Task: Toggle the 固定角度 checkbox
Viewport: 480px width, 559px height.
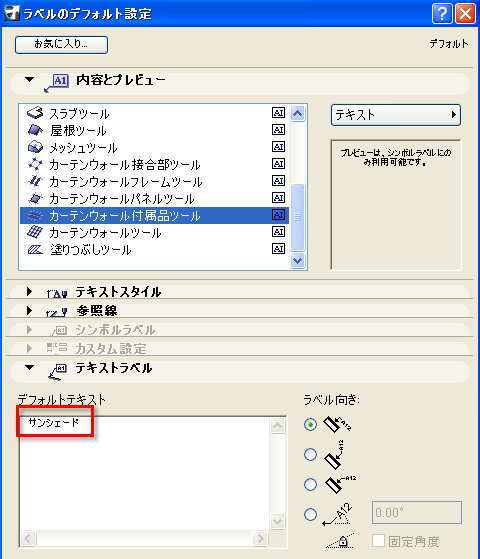Action: coord(378,540)
